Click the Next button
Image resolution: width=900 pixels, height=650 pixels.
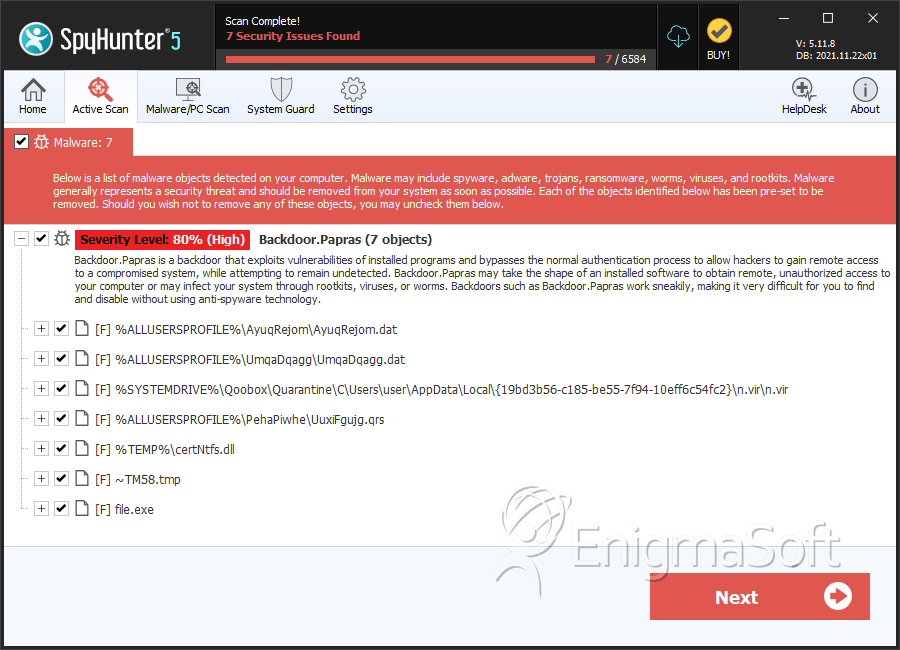point(759,597)
